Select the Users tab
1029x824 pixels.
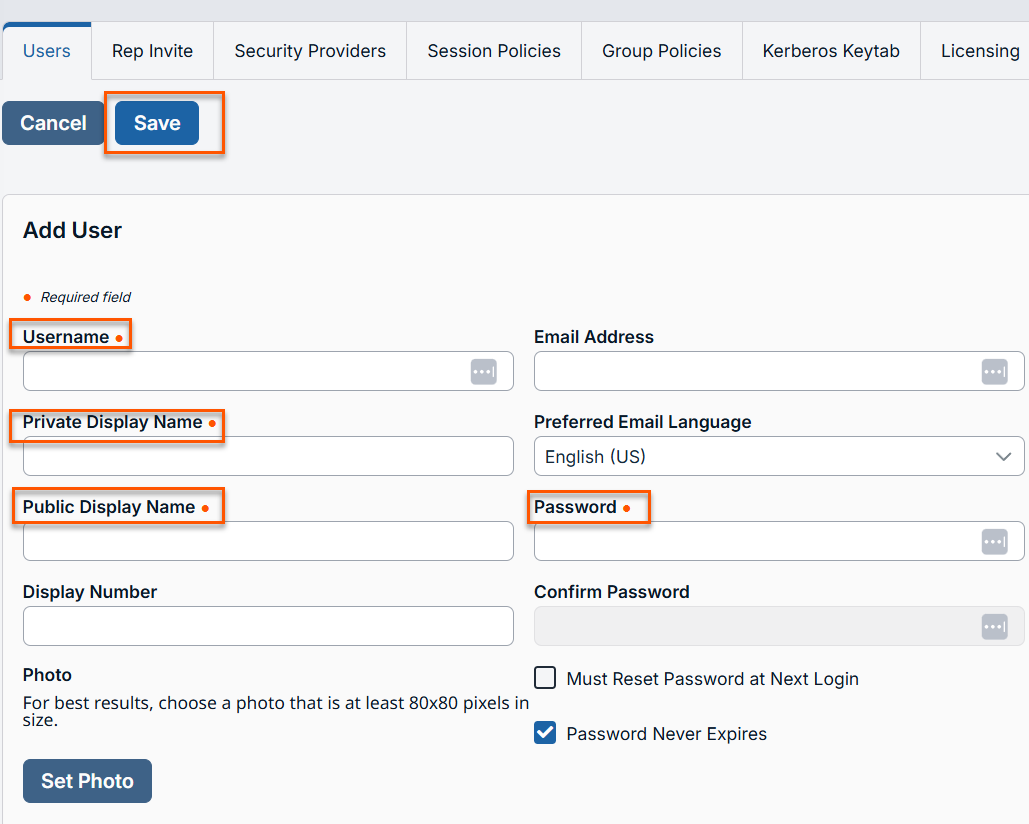click(x=46, y=51)
